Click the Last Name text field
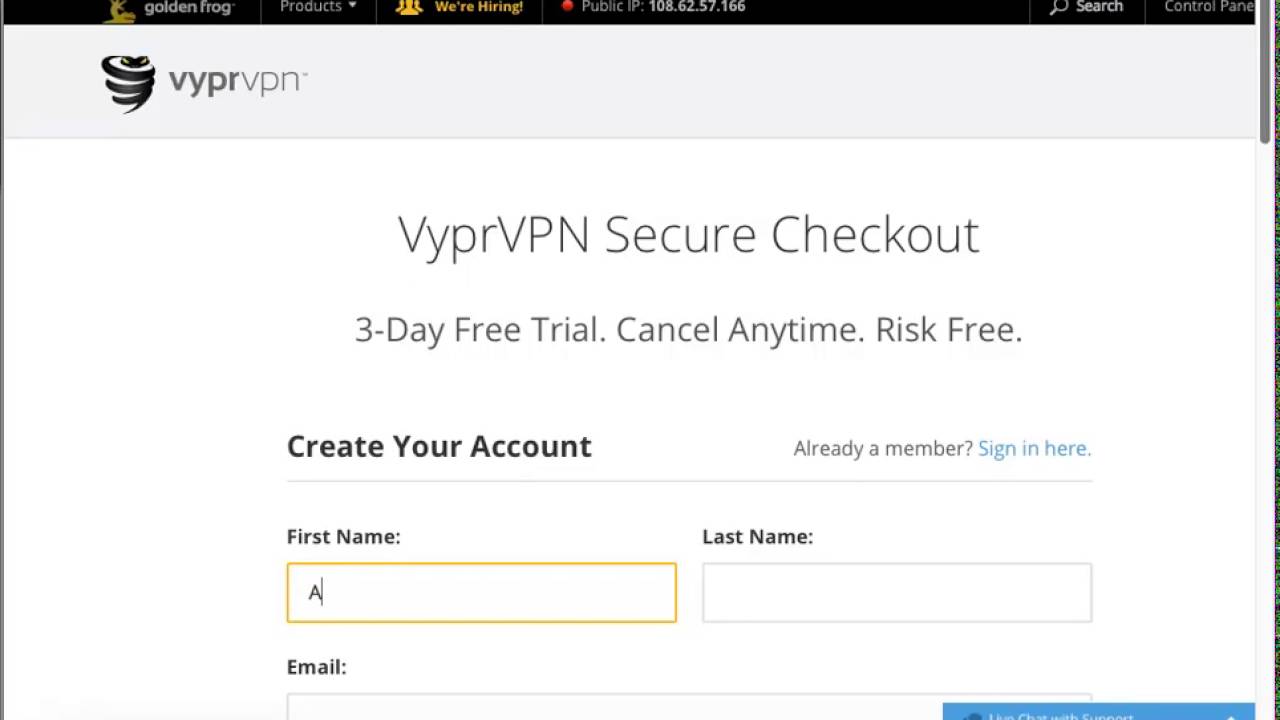This screenshot has width=1280, height=720. [x=896, y=593]
